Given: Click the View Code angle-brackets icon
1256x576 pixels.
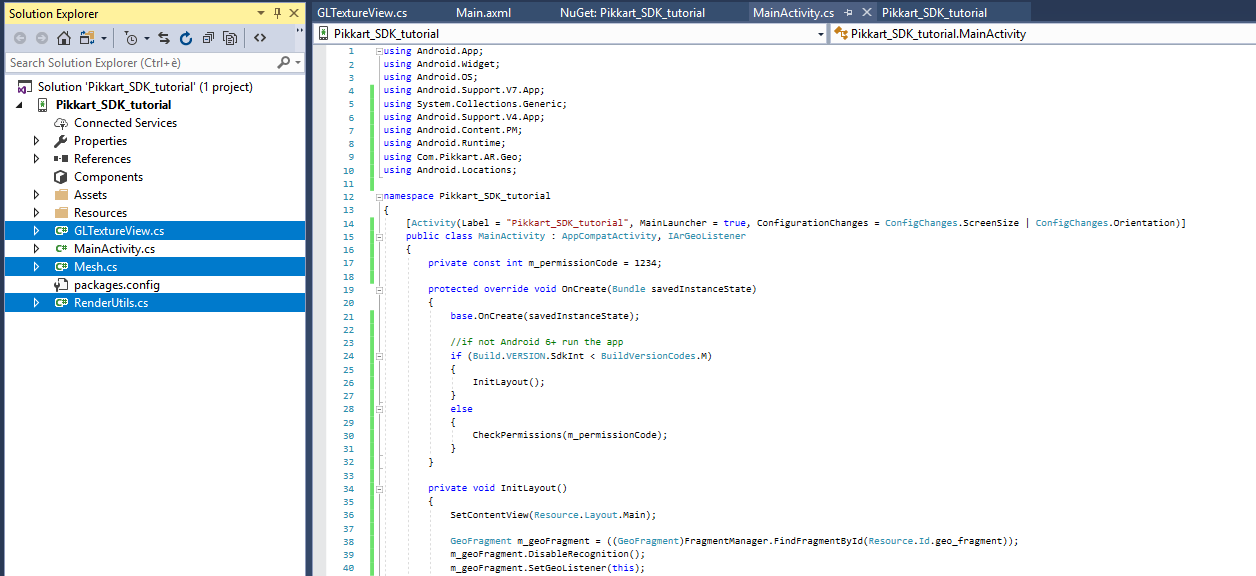Looking at the screenshot, I should (x=260, y=38).
